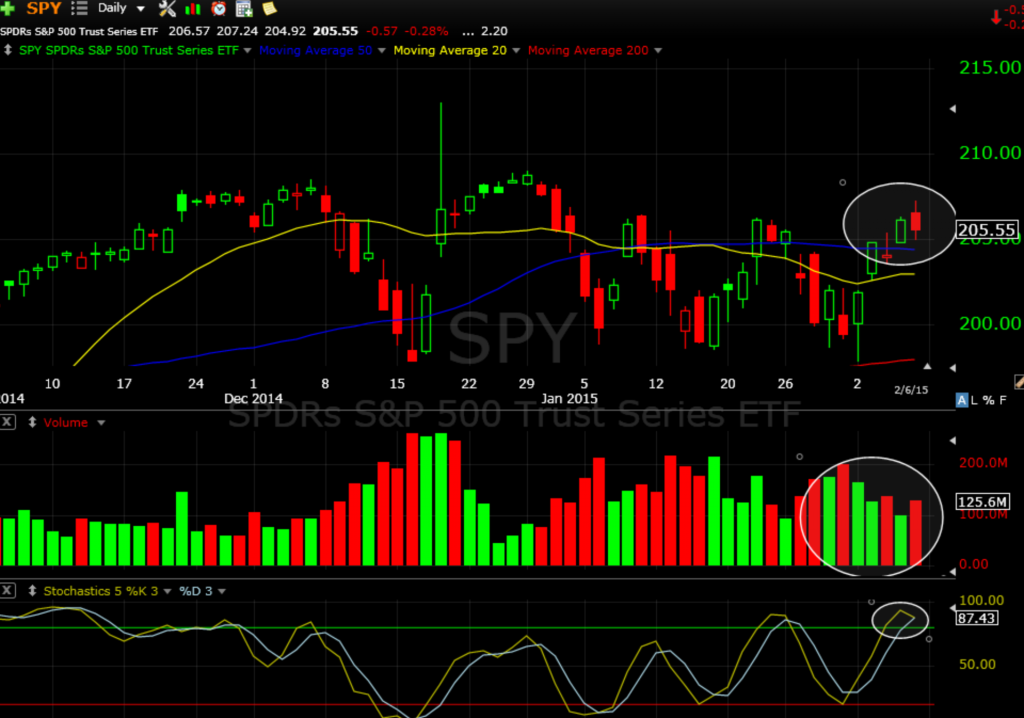This screenshot has width=1024, height=718.
Task: Expand Moving Average 50 dropdown arrow
Action: 381,50
